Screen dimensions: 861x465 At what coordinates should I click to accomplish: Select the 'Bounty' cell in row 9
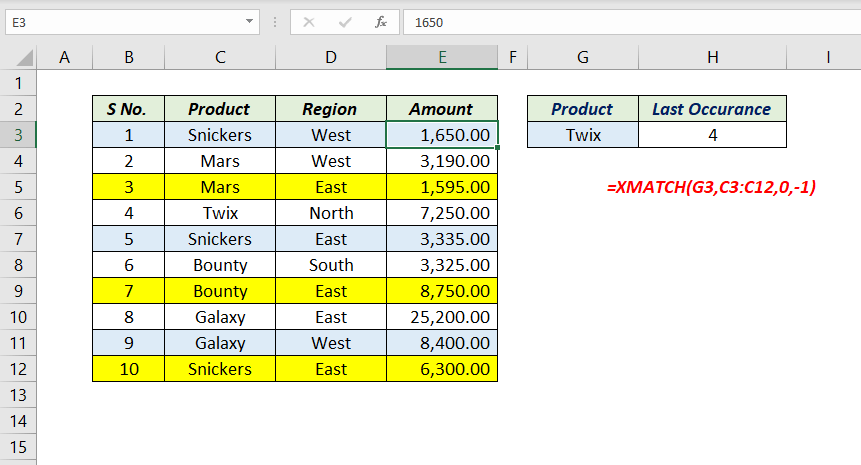tap(220, 290)
